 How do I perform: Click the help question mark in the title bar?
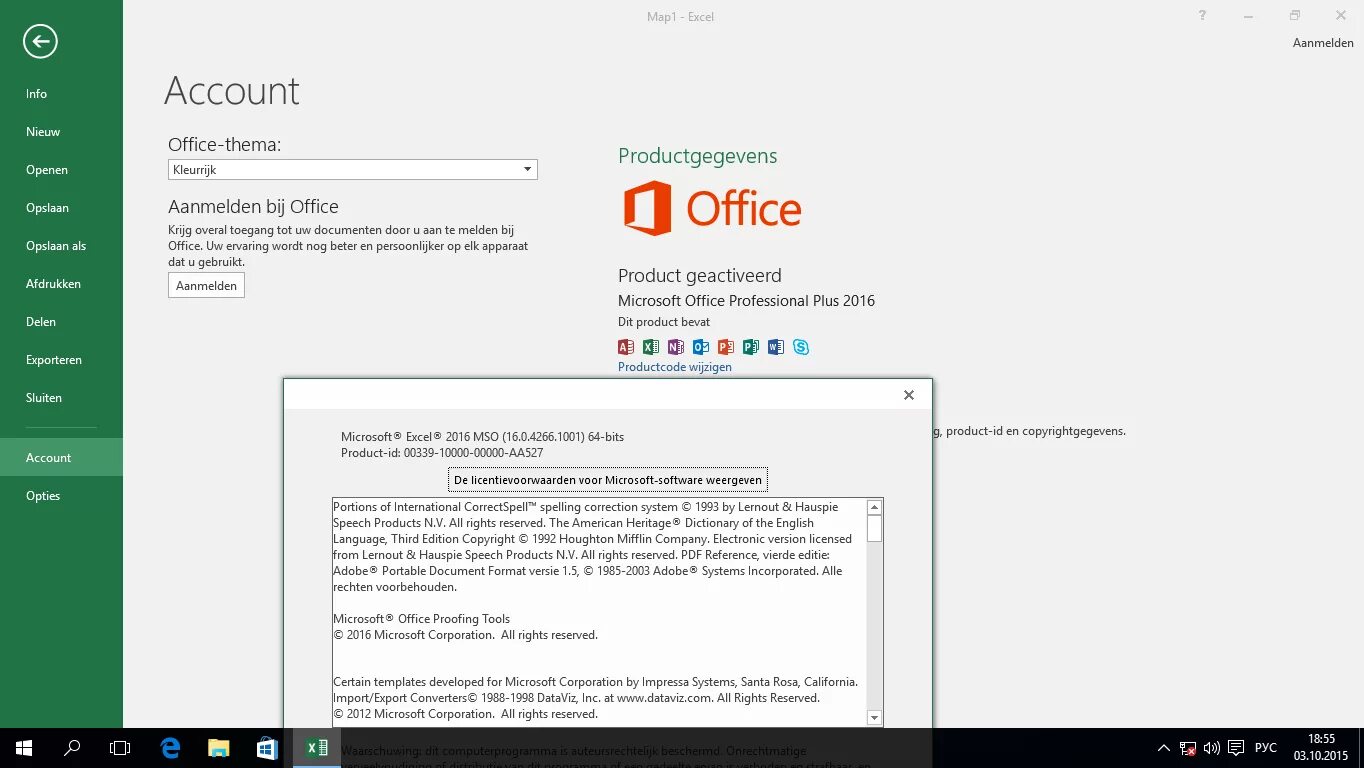1203,16
